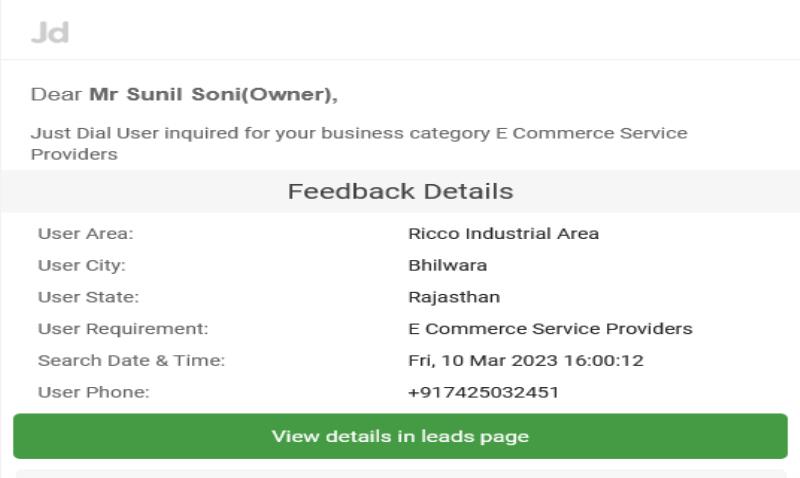
Task: Select the search date Fri, 10 Mar 2023 16:00:12
Action: click(526, 361)
